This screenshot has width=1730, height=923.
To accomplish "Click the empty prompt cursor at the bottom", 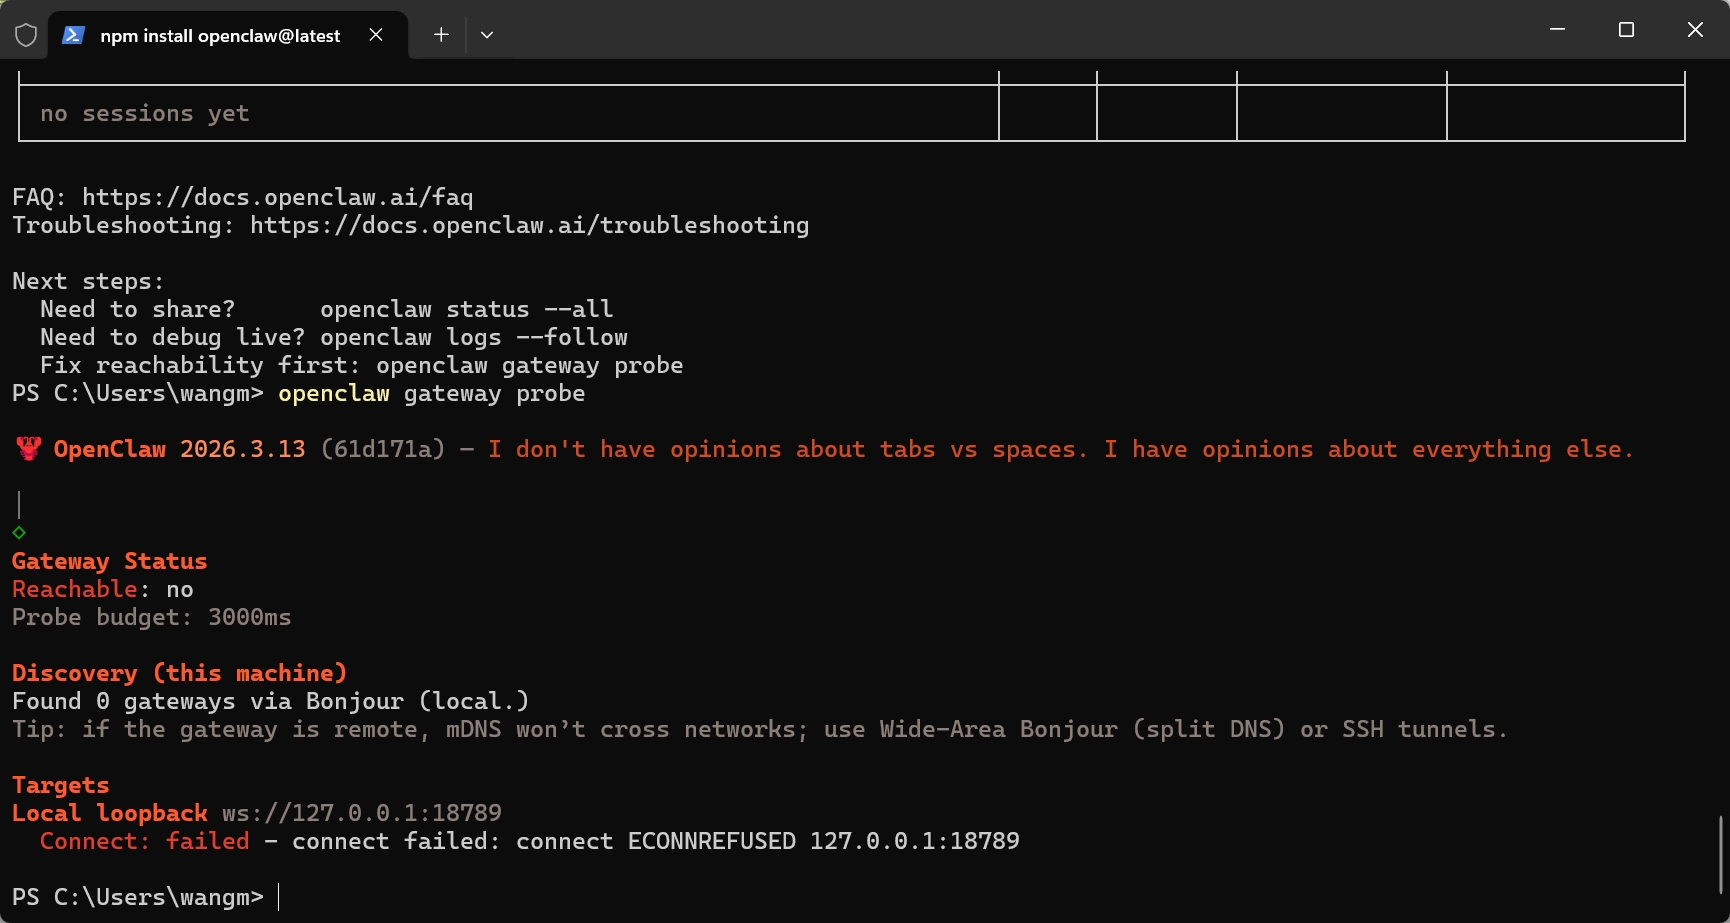I will [279, 897].
